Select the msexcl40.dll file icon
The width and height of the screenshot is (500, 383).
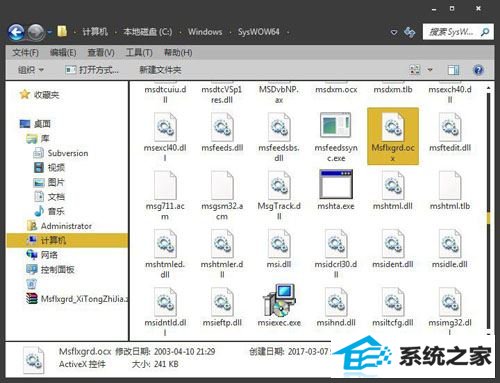point(165,127)
